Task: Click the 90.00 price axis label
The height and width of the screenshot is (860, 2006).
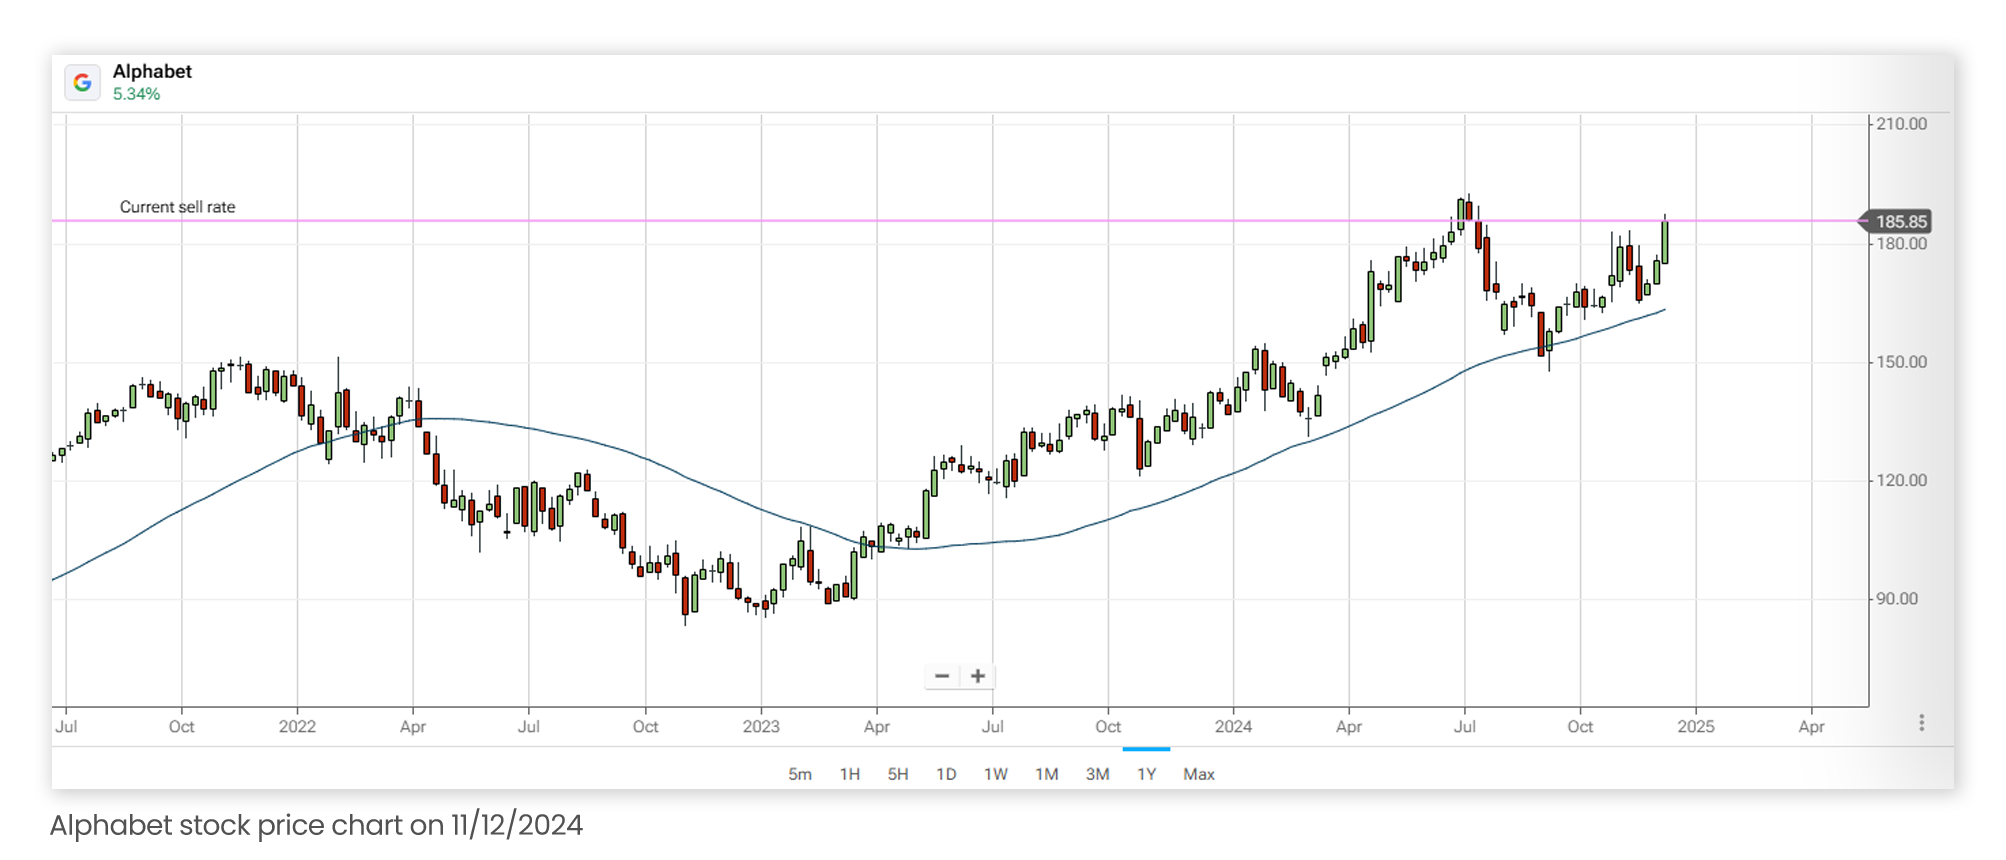Action: point(1897,599)
